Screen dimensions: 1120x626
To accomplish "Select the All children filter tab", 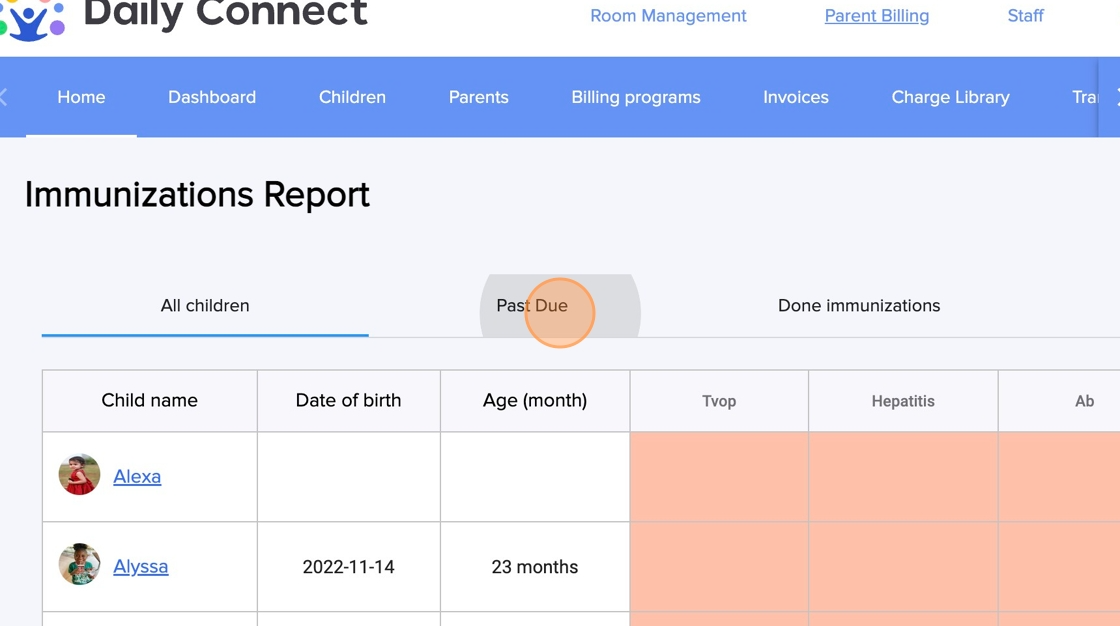I will pos(205,306).
